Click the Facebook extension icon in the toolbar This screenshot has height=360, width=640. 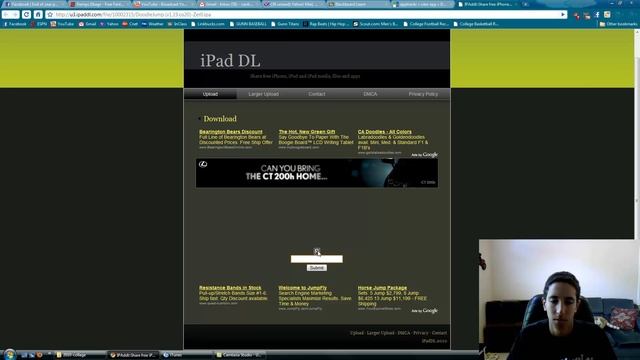pyautogui.click(x=597, y=15)
